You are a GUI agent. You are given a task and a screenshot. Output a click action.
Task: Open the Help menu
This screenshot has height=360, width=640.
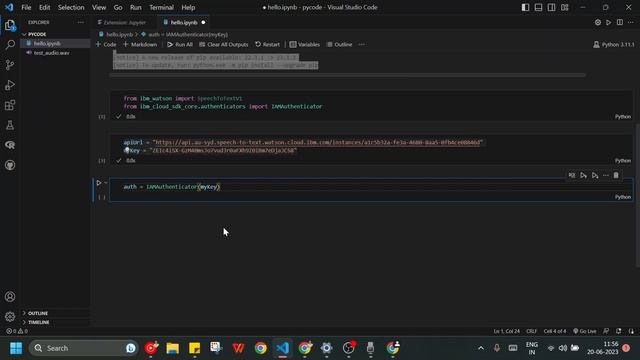pos(188,7)
